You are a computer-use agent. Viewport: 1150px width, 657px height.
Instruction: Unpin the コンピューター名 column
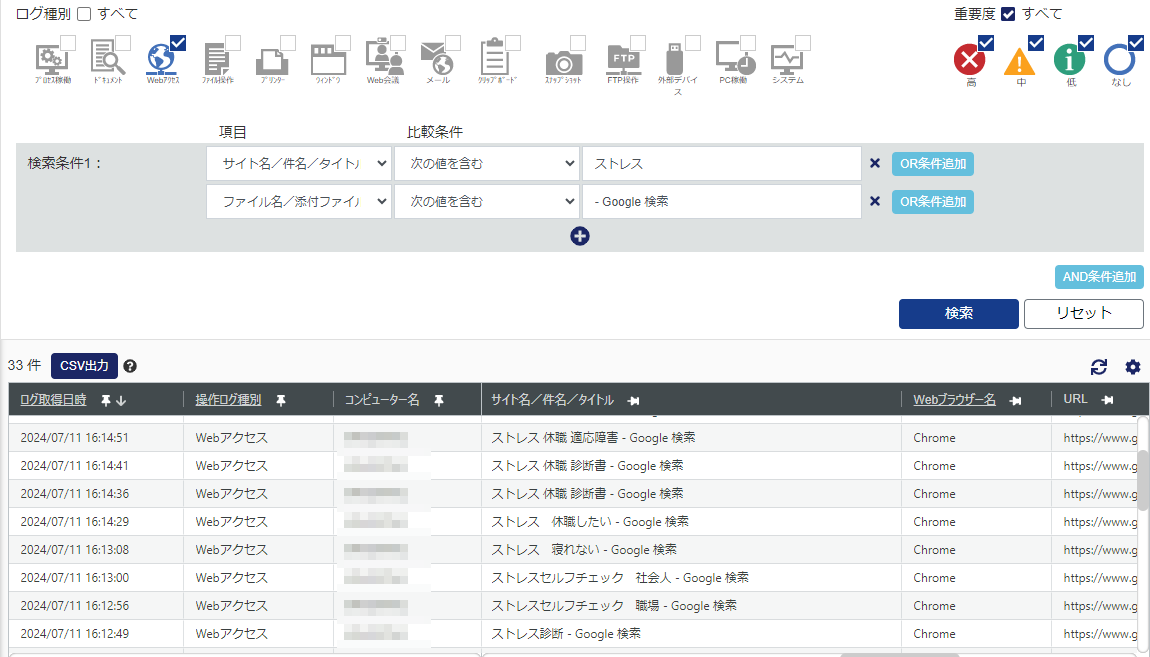pyautogui.click(x=439, y=400)
